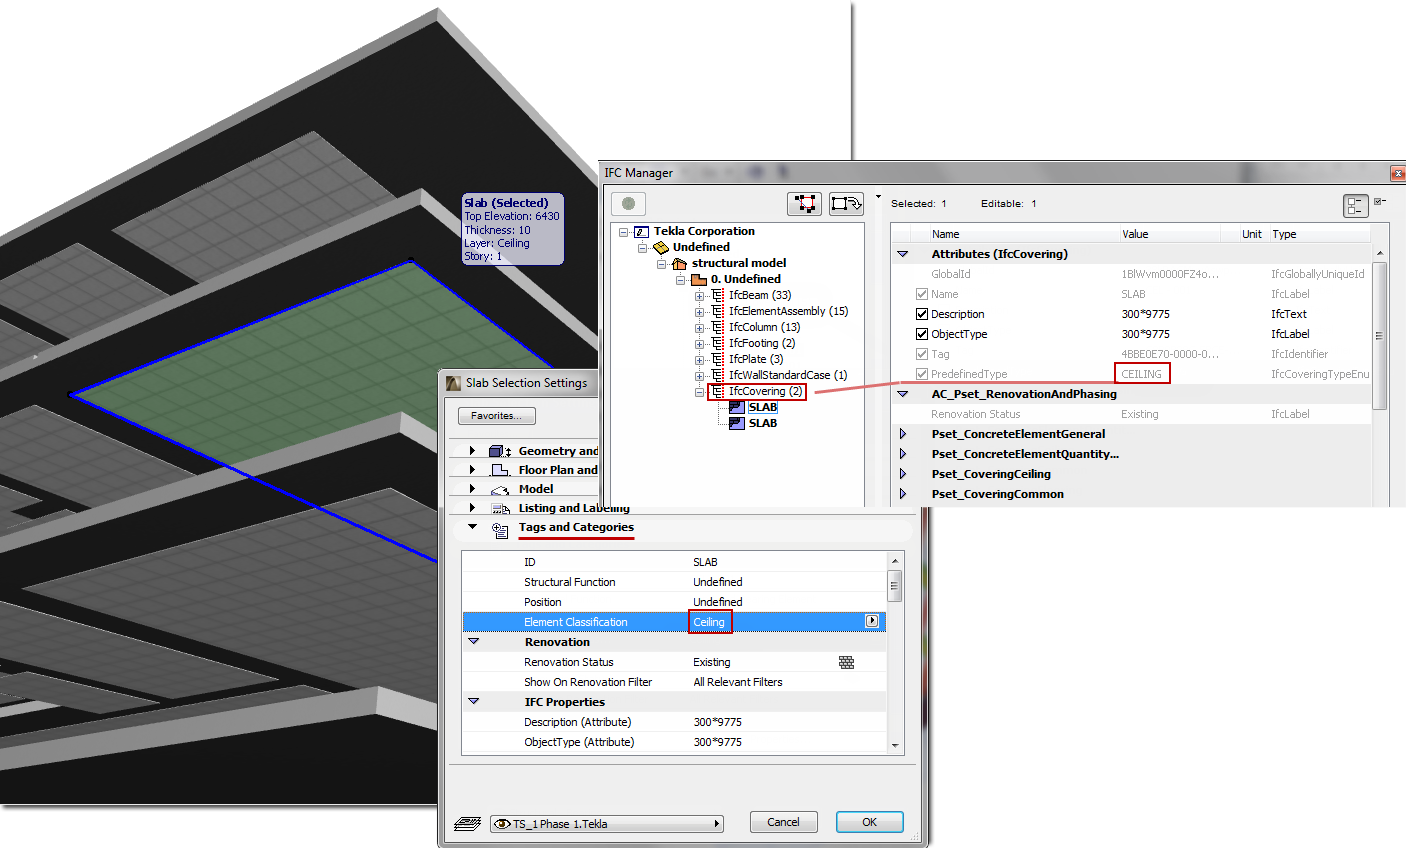
Task: Click the Tags and Categories panel icon
Action: click(500, 530)
